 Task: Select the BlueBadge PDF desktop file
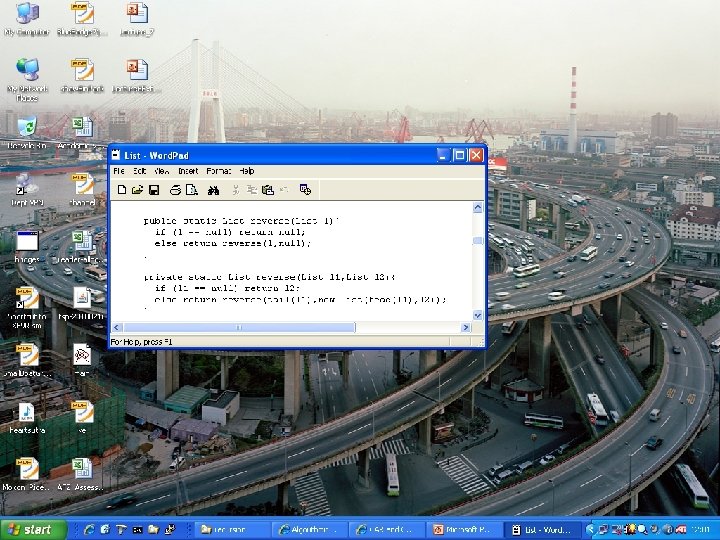(x=82, y=19)
